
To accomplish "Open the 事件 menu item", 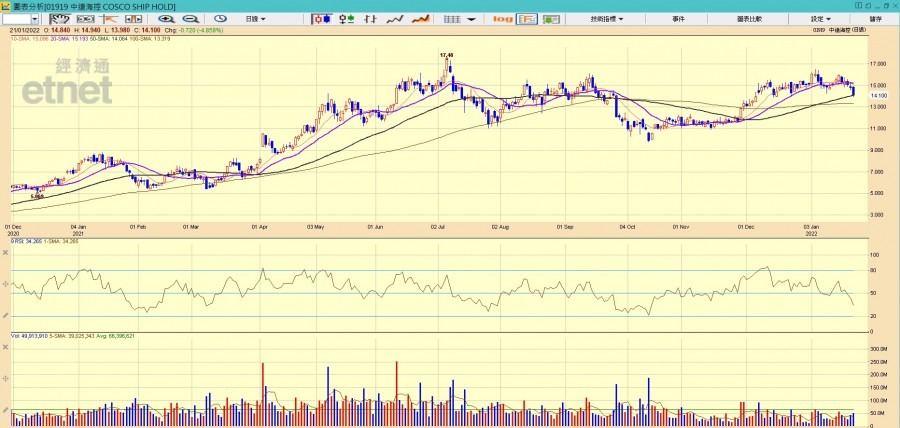I will click(679, 19).
